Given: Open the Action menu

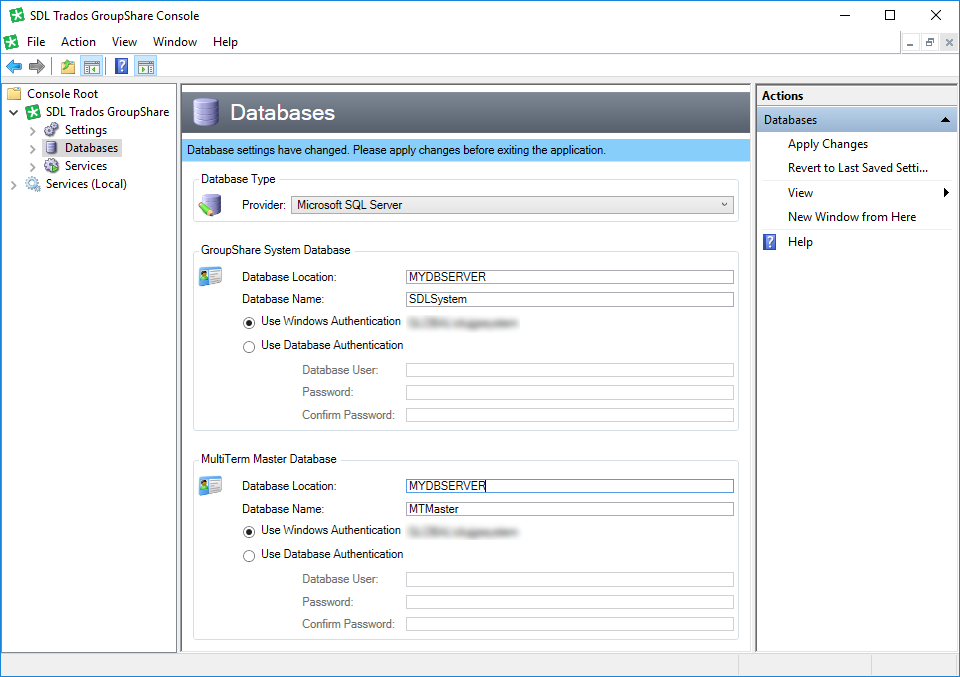Looking at the screenshot, I should click(x=78, y=42).
